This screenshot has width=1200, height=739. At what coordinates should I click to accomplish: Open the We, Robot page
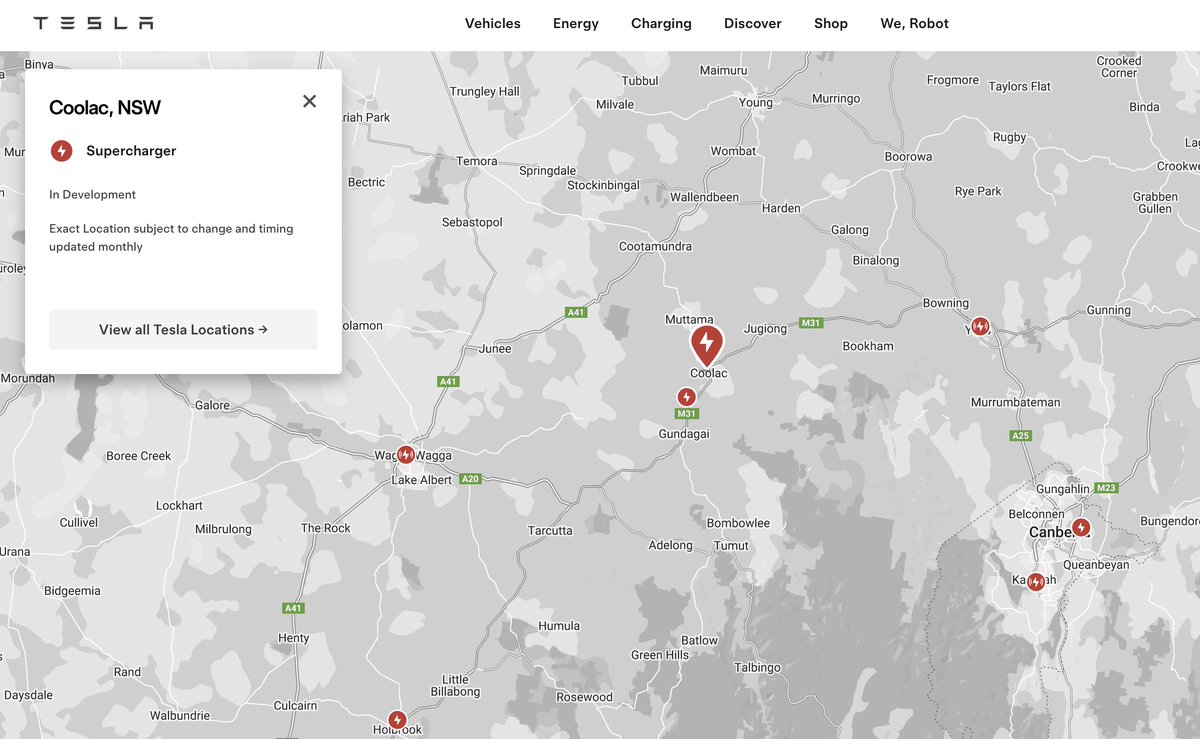[914, 23]
